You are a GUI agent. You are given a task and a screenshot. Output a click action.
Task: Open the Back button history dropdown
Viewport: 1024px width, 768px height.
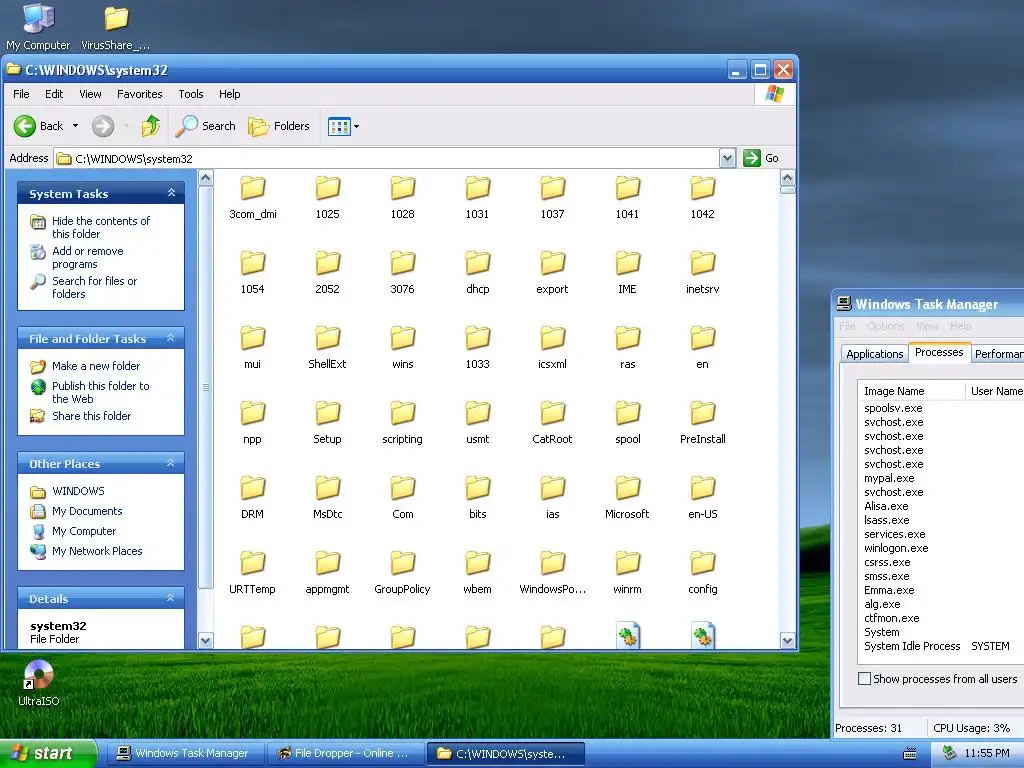click(75, 126)
